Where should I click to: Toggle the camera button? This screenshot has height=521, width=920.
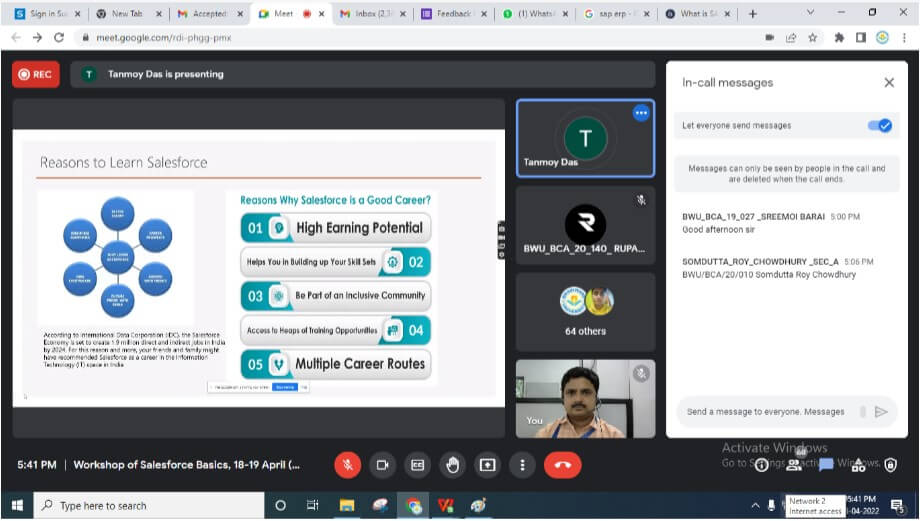click(x=382, y=465)
